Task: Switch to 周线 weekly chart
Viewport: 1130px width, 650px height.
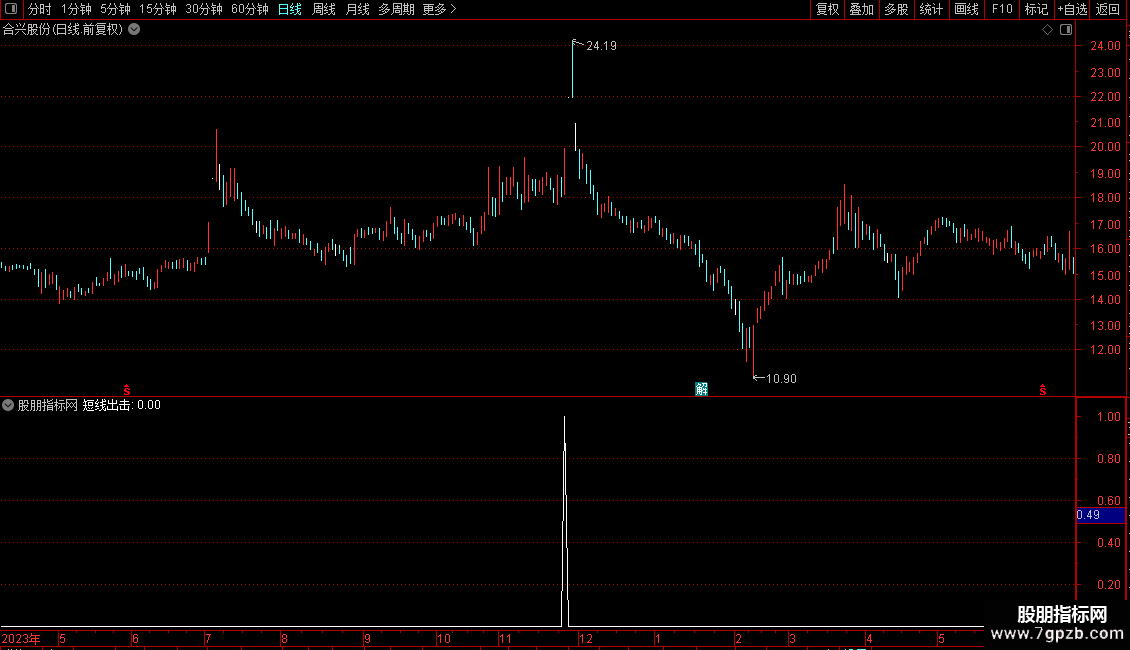Action: pyautogui.click(x=324, y=9)
